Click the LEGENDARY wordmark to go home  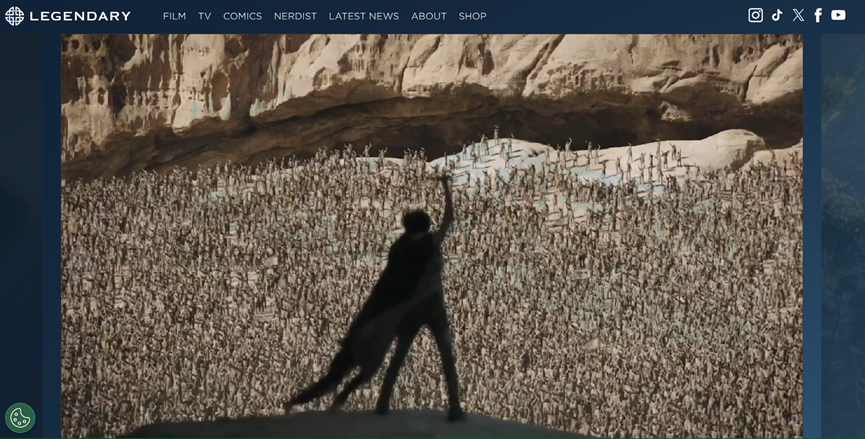80,16
